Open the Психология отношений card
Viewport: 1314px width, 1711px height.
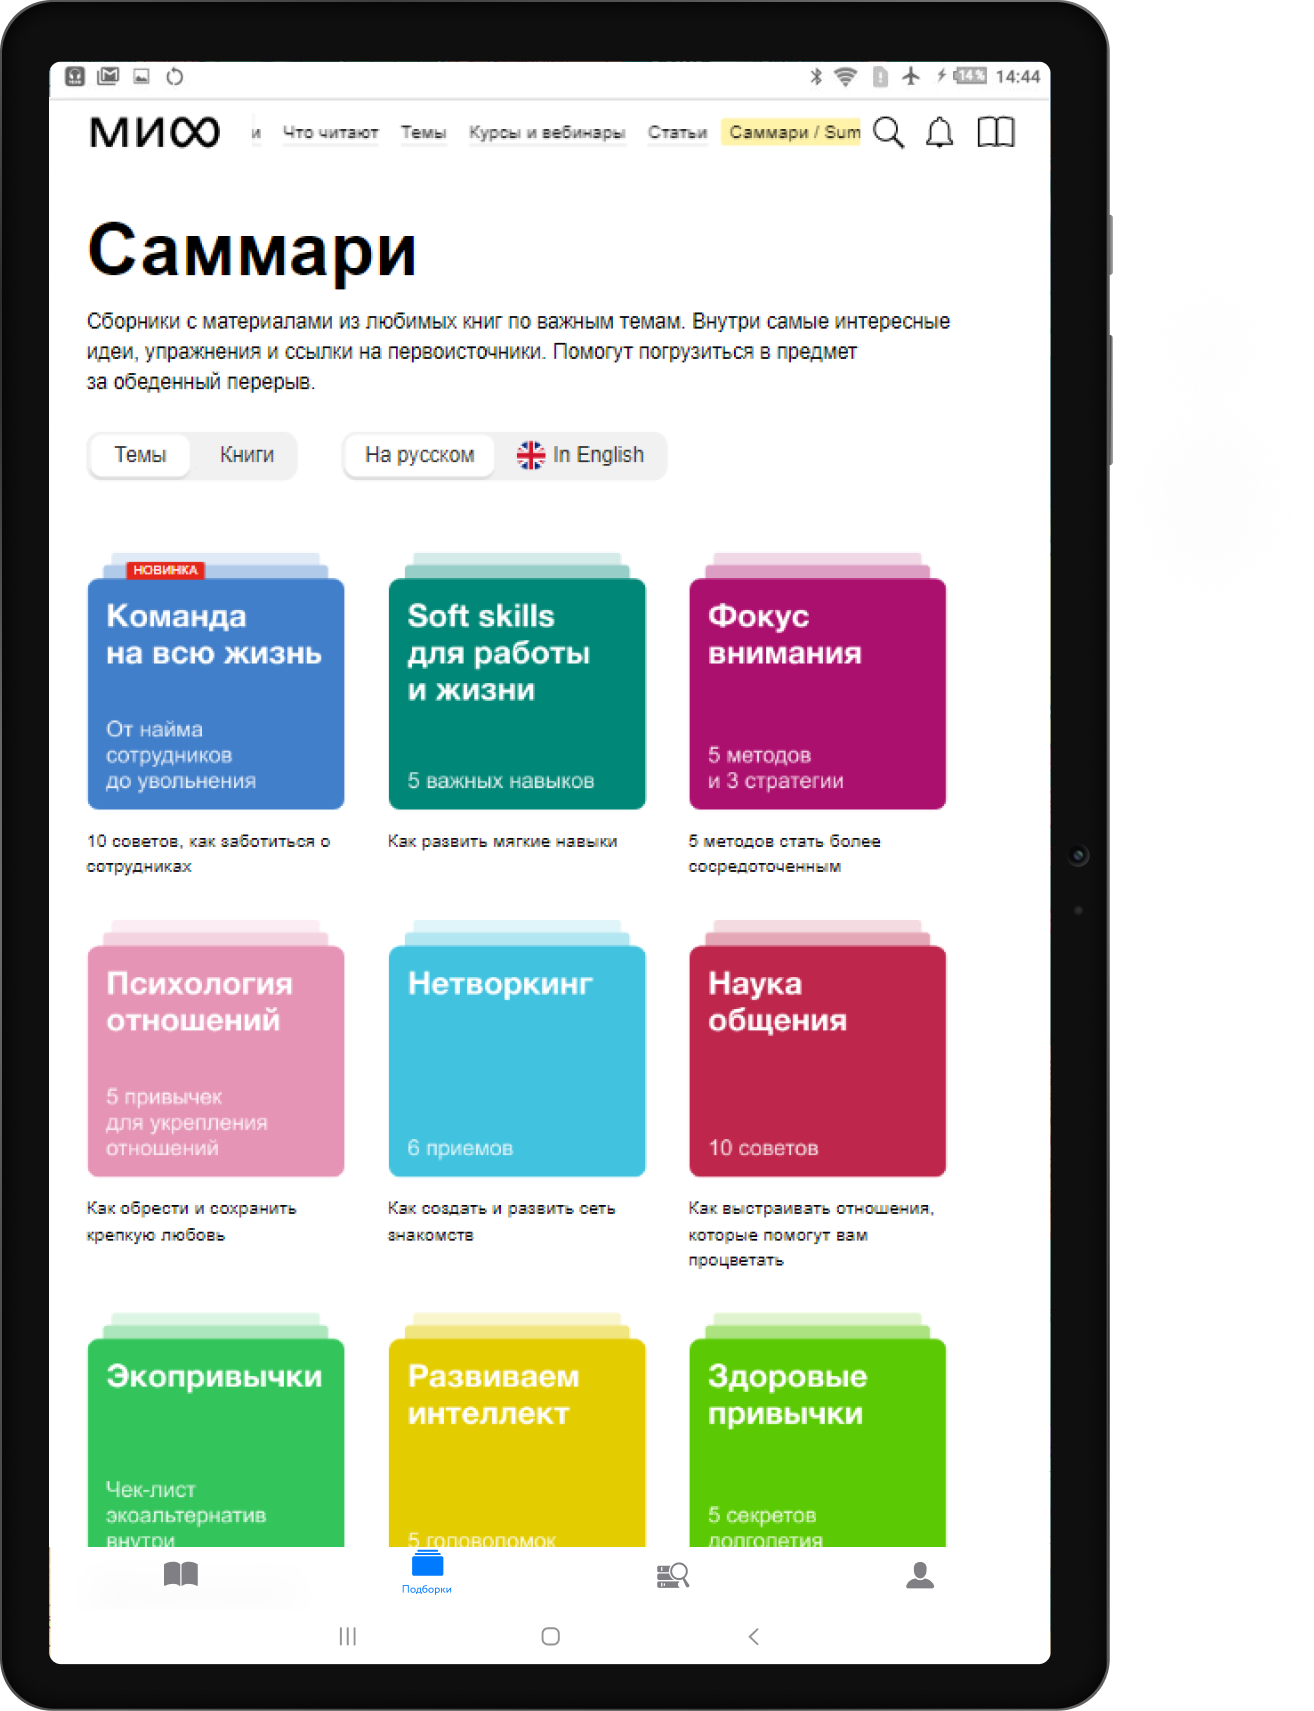[x=216, y=1061]
